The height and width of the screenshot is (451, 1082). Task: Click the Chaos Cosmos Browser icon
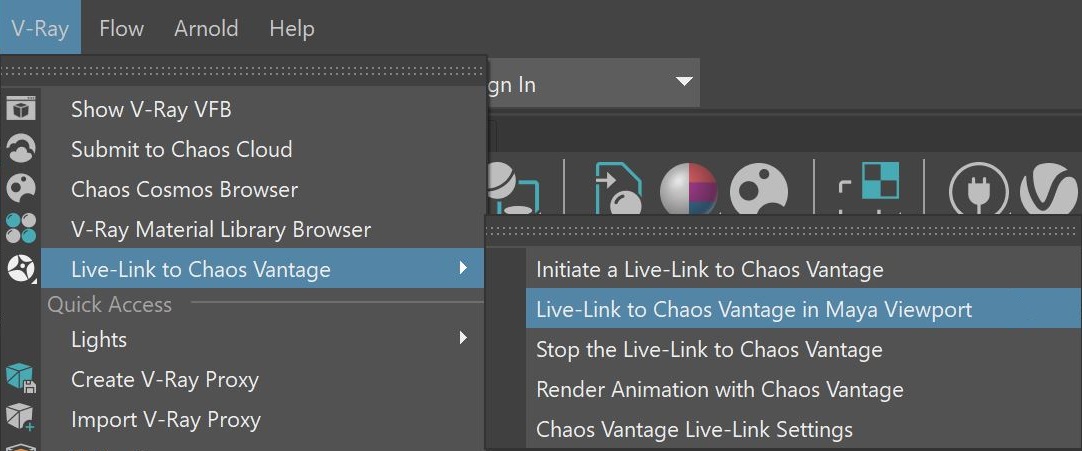[x=21, y=188]
